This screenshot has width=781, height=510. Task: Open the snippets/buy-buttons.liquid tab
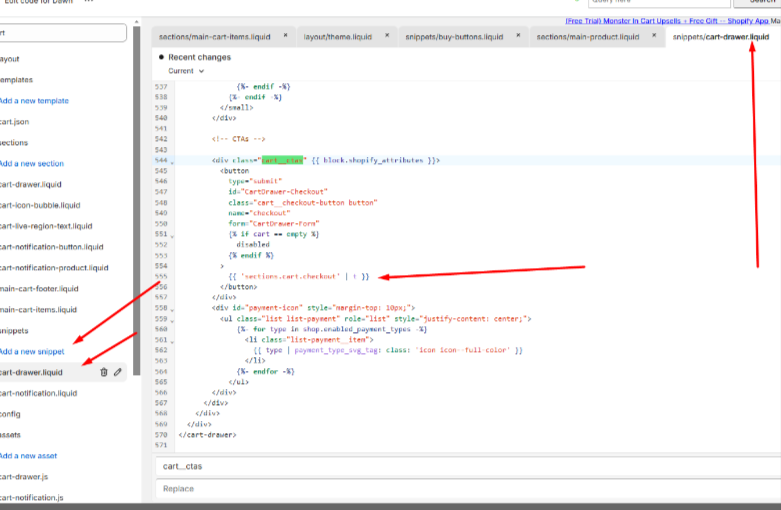(x=454, y=37)
